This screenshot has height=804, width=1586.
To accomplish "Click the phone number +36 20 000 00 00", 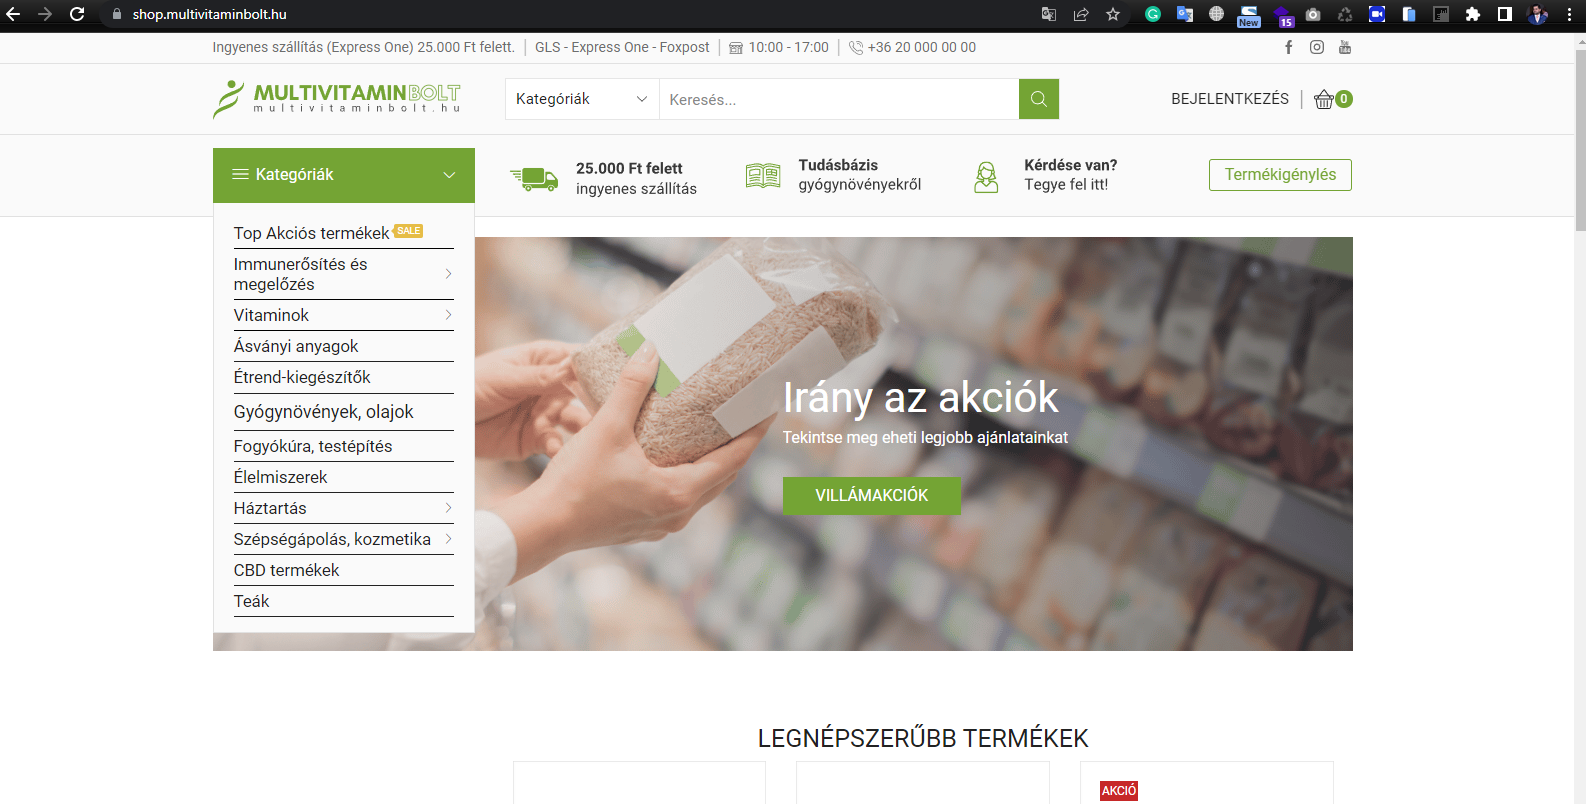I will click(x=922, y=47).
